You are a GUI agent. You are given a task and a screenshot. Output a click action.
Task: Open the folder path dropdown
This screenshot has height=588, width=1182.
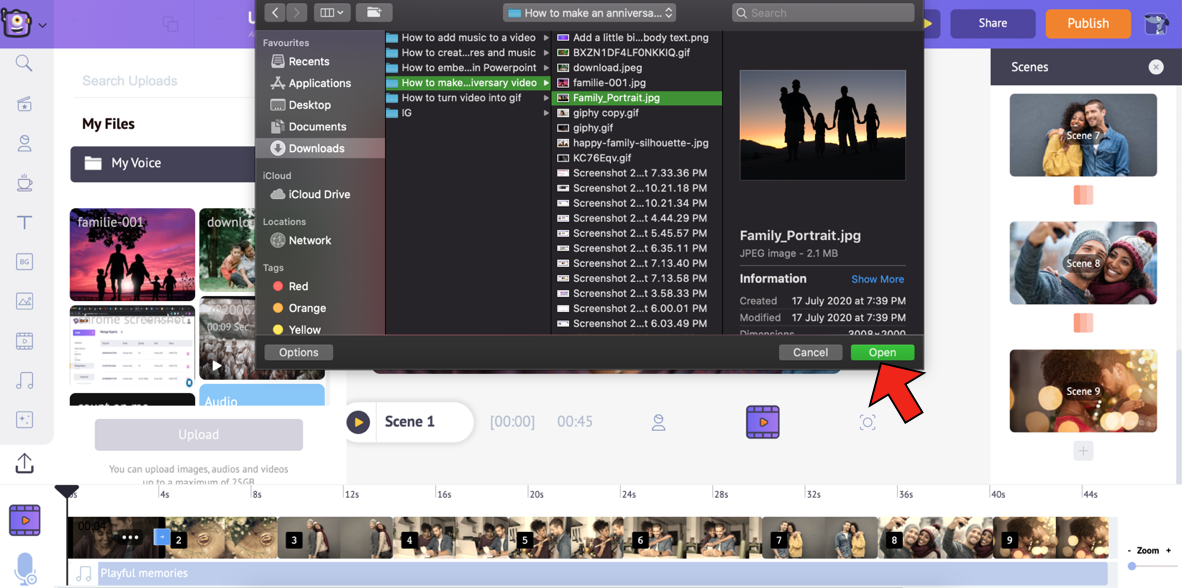[590, 13]
